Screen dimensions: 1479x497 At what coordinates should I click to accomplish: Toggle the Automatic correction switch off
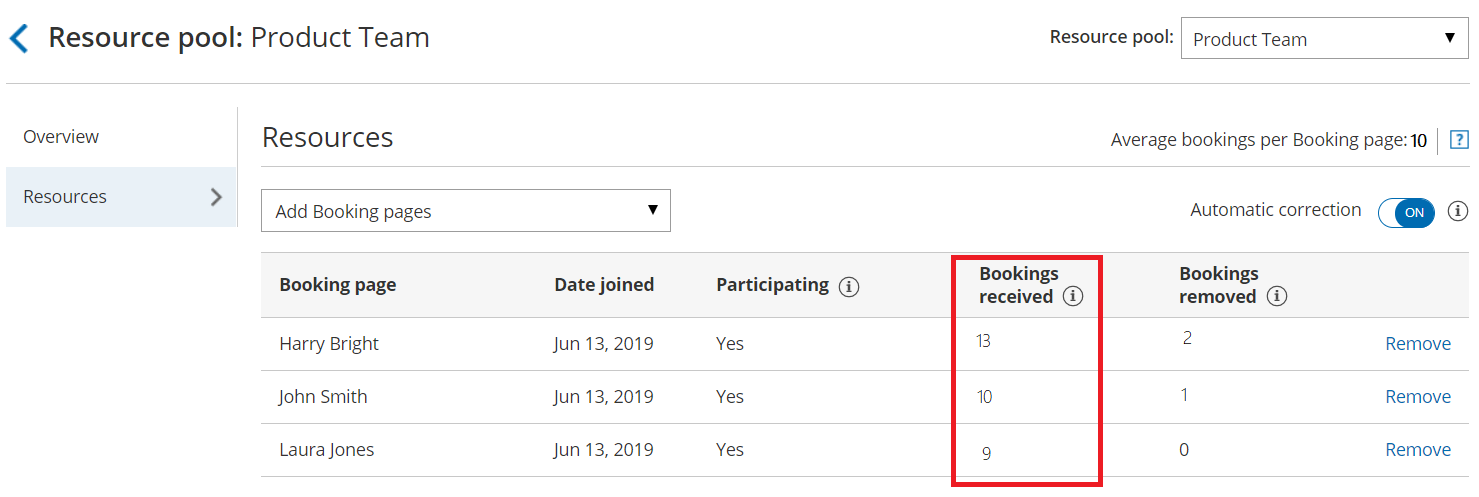[1406, 212]
